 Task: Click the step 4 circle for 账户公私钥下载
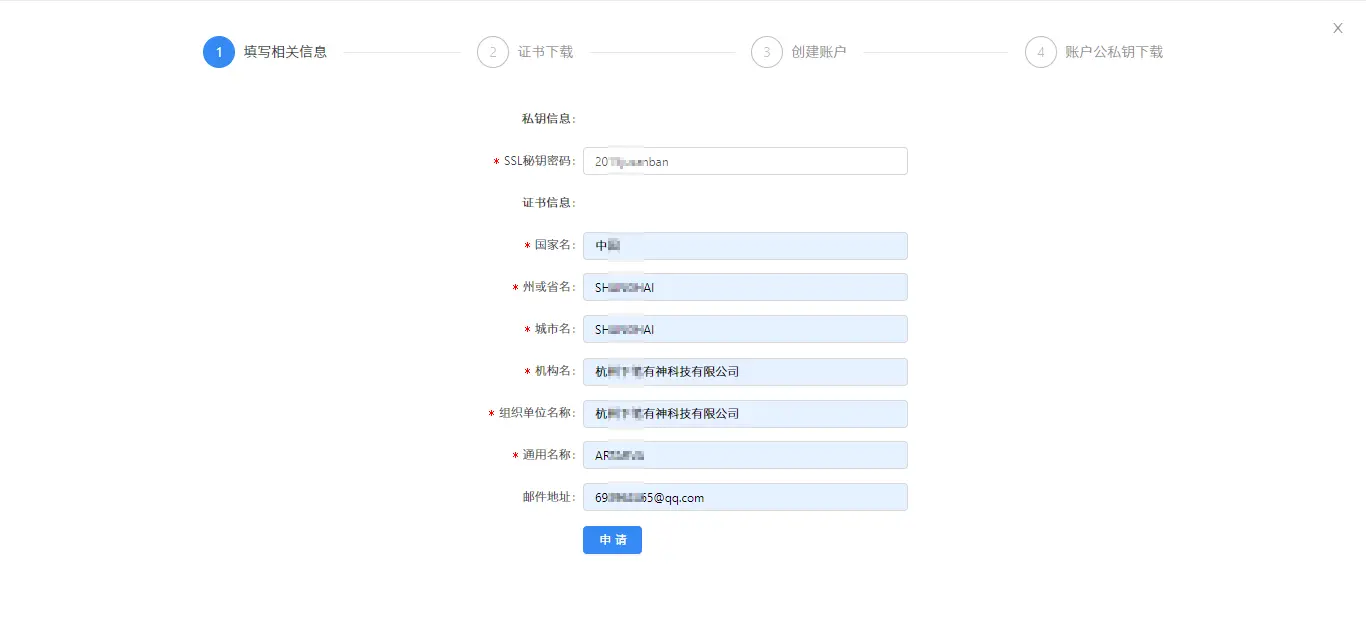click(1040, 52)
